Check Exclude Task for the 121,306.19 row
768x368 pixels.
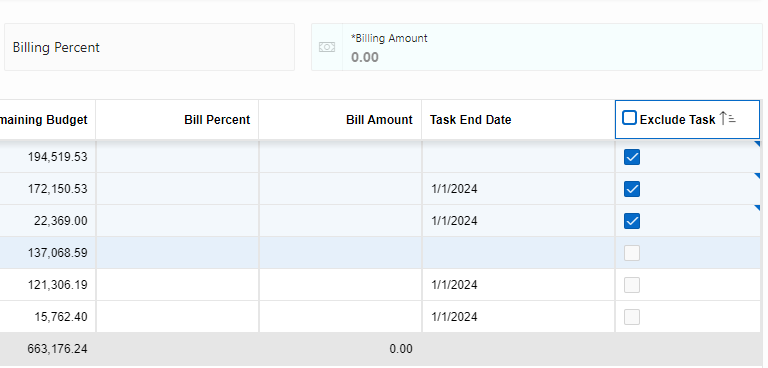coord(632,285)
